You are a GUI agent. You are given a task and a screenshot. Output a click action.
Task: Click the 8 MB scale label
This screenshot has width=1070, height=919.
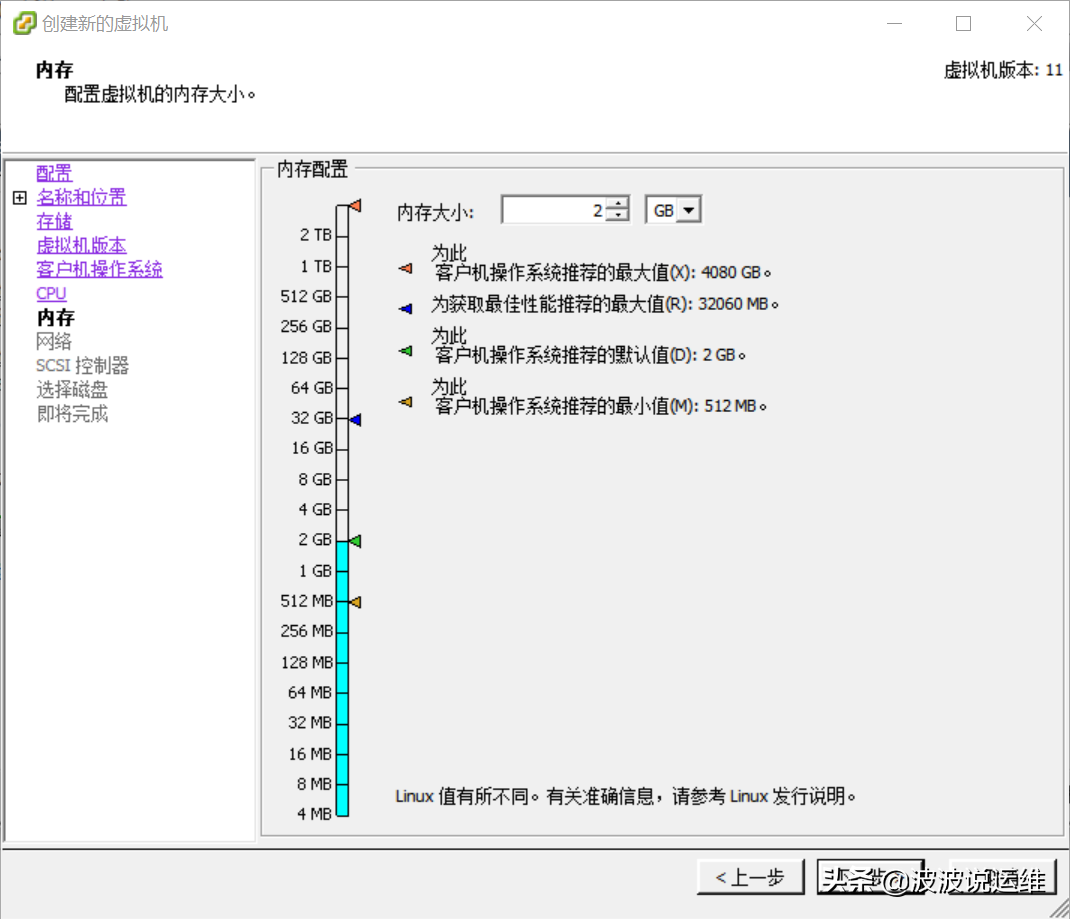click(x=314, y=784)
